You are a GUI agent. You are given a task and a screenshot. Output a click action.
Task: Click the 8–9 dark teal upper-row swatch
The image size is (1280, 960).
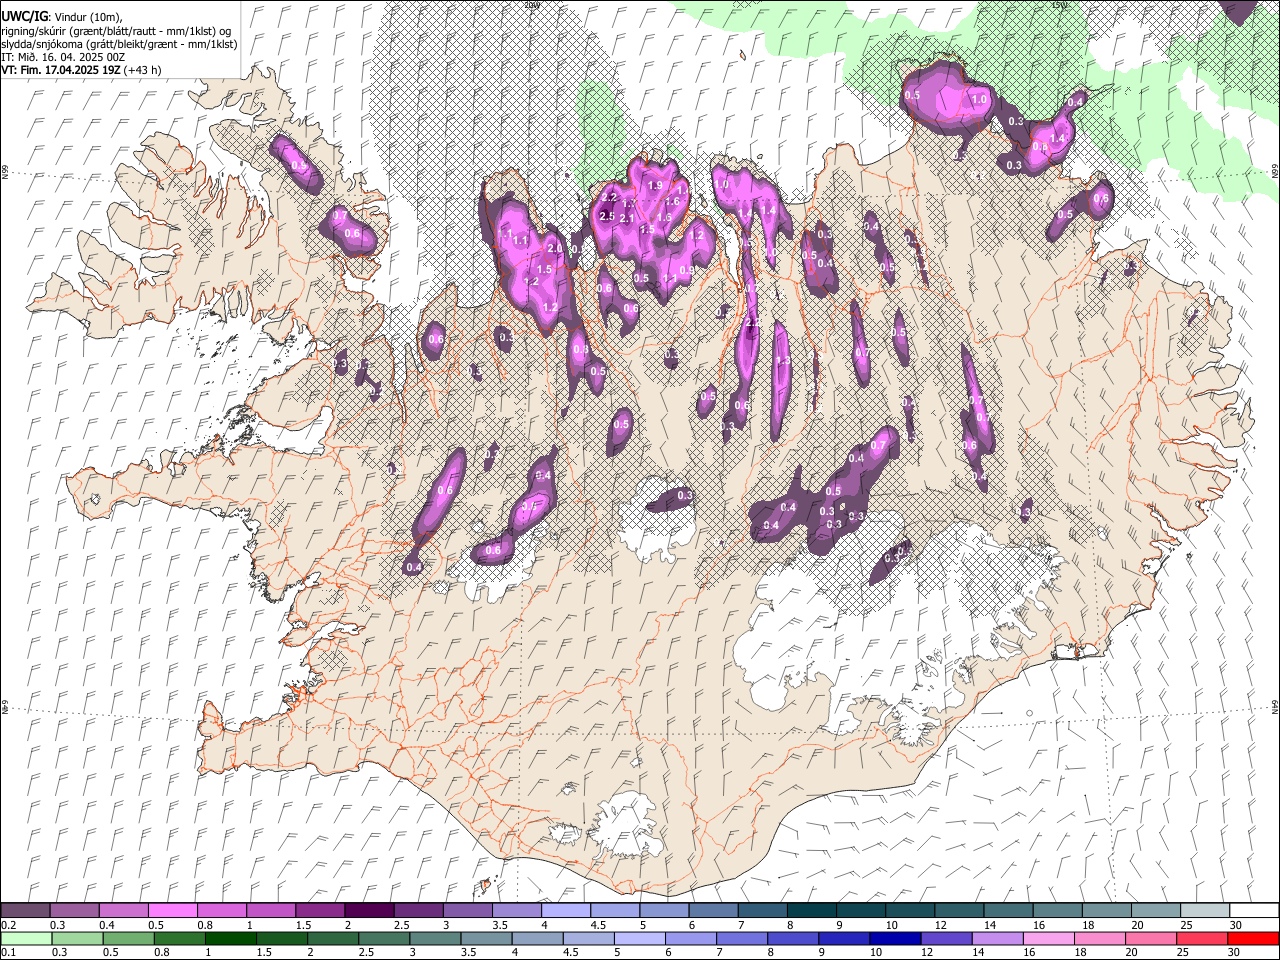pos(812,910)
